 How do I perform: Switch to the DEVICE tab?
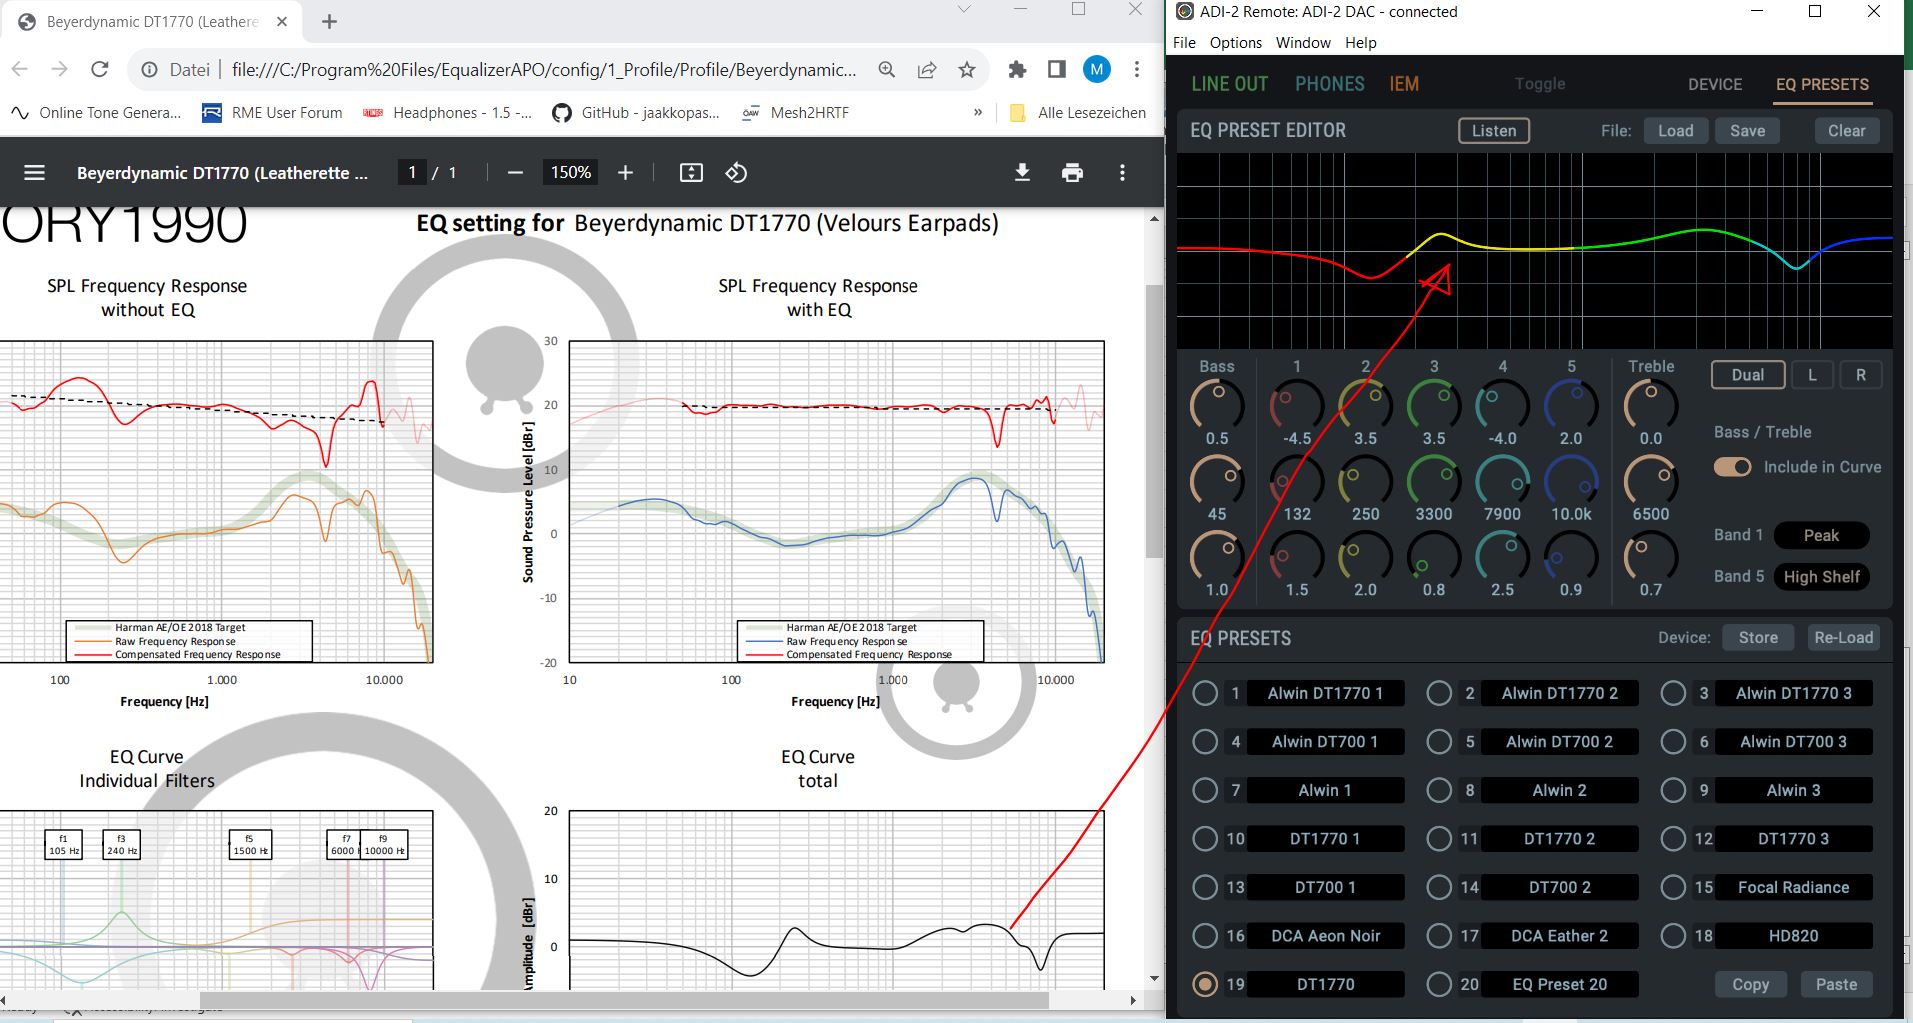(x=1715, y=84)
